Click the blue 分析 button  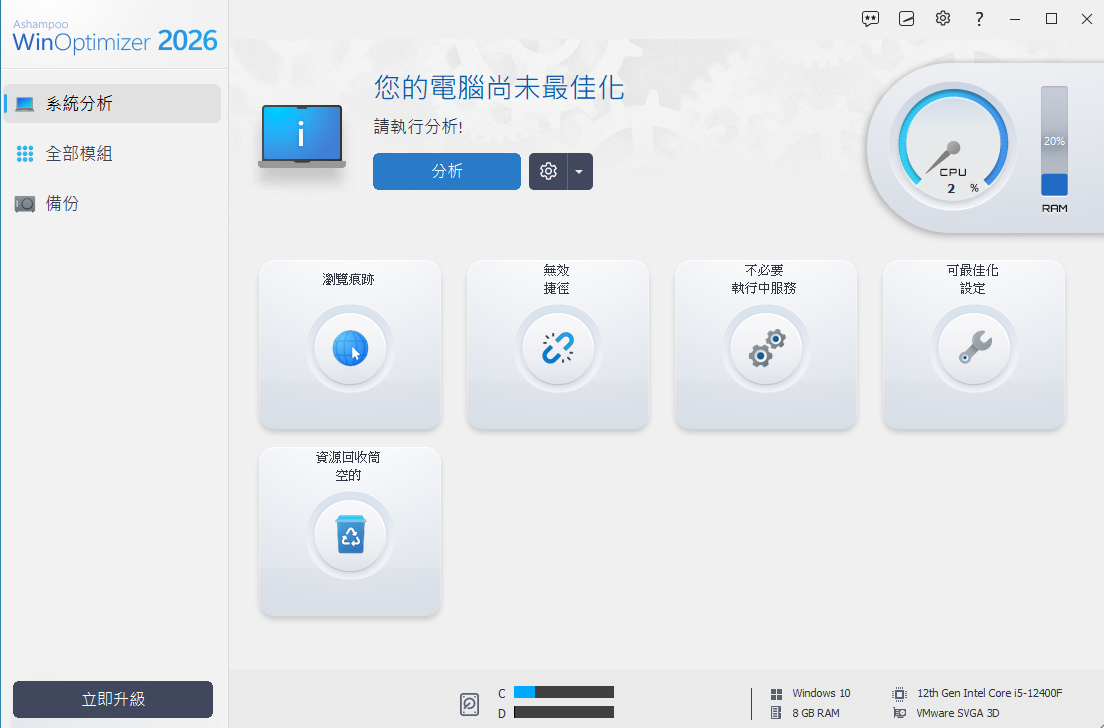click(446, 171)
